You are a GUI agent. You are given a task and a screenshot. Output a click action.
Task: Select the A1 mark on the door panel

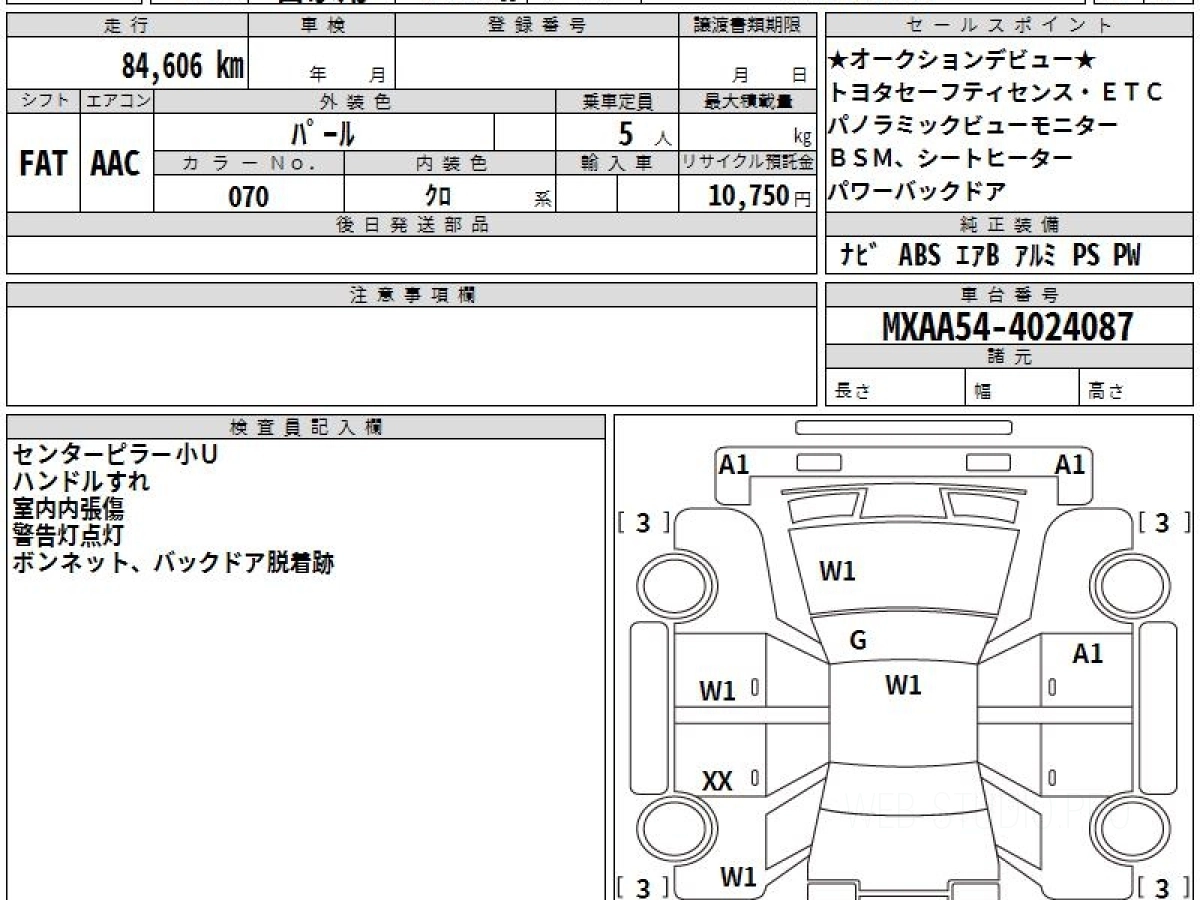[x=1087, y=655]
